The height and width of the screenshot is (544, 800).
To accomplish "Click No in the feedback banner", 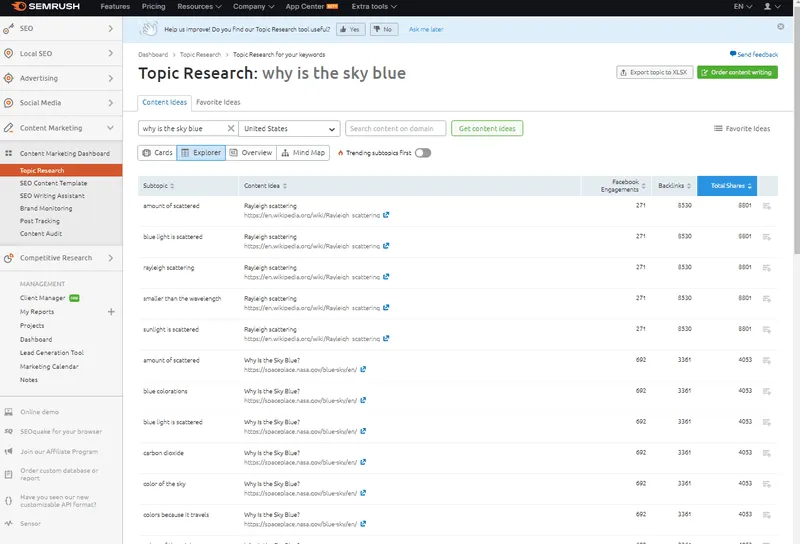I will pyautogui.click(x=384, y=29).
